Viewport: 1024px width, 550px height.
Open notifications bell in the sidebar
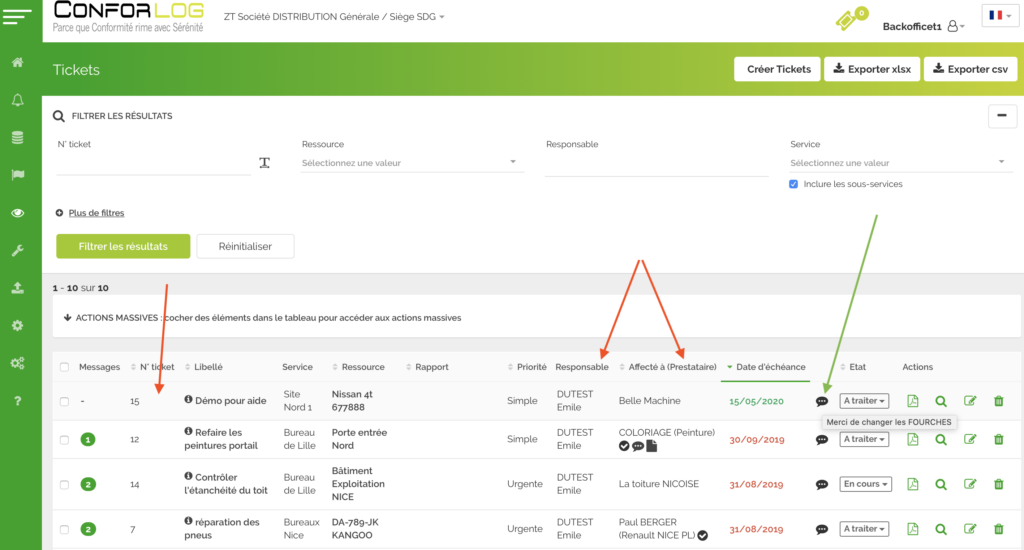(x=18, y=100)
